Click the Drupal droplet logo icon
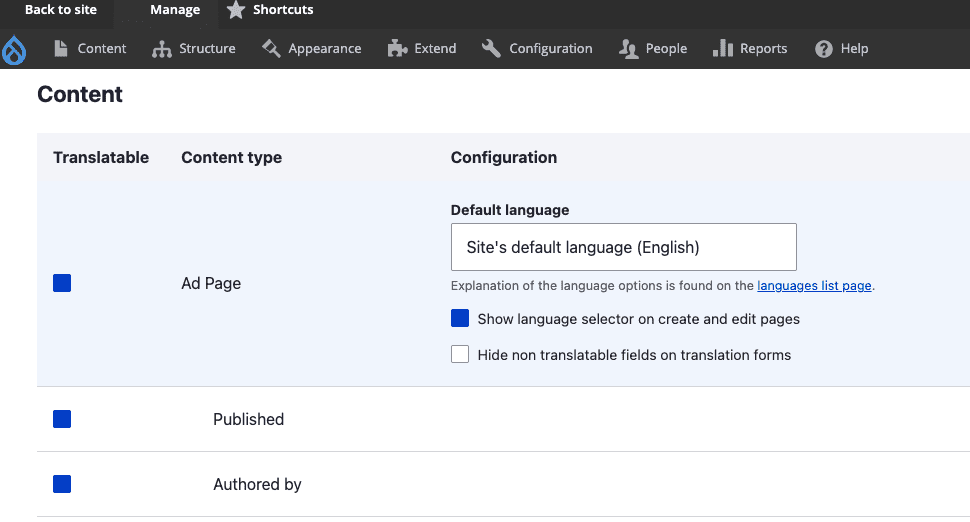The width and height of the screenshot is (970, 522). point(14,49)
